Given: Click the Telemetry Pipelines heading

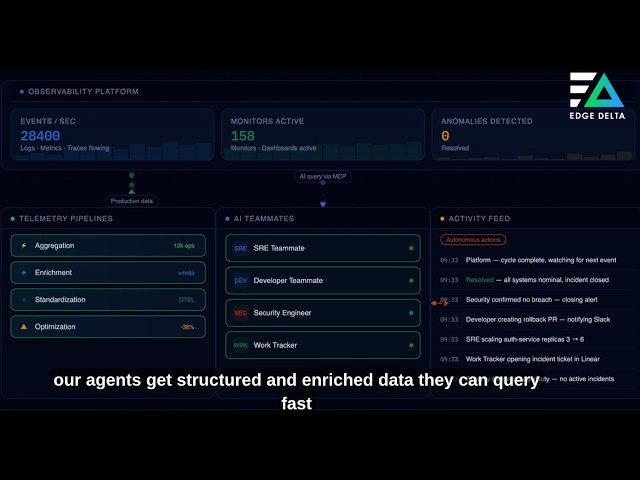Looking at the screenshot, I should [66, 218].
